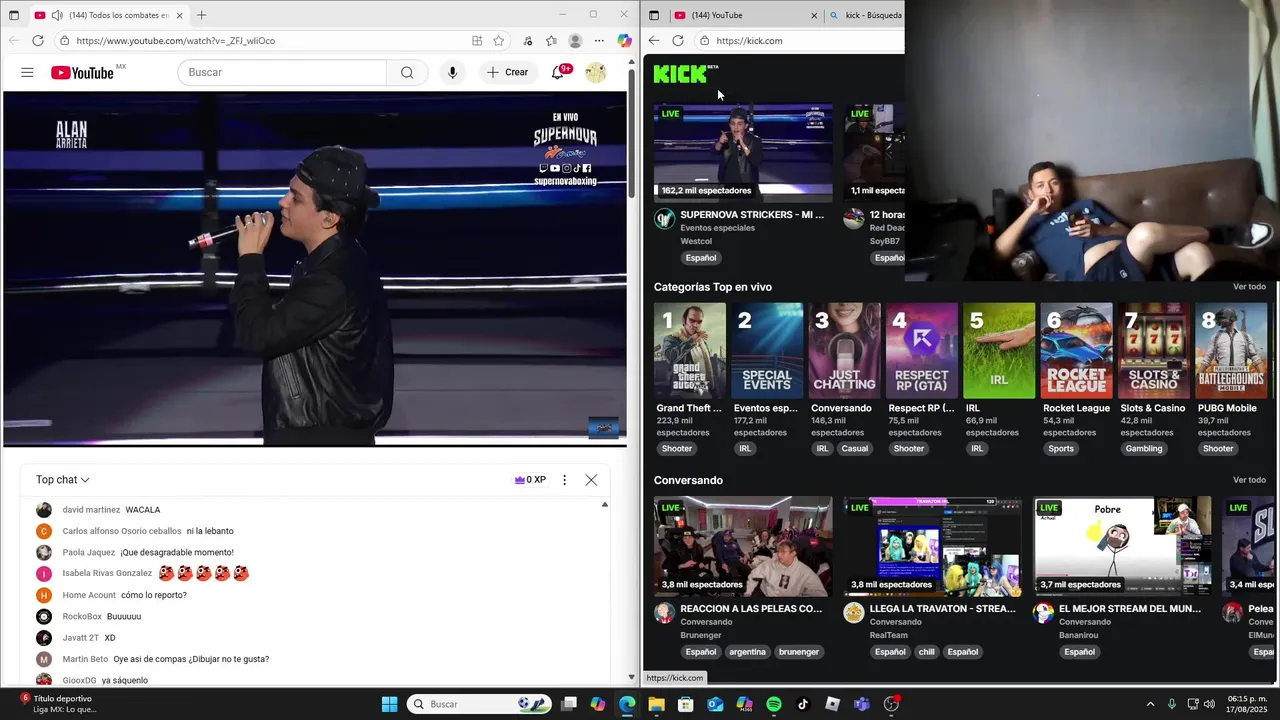Open the SUPERNOVA STRICKERS stream title link
Image resolution: width=1280 pixels, height=720 pixels.
(x=752, y=215)
